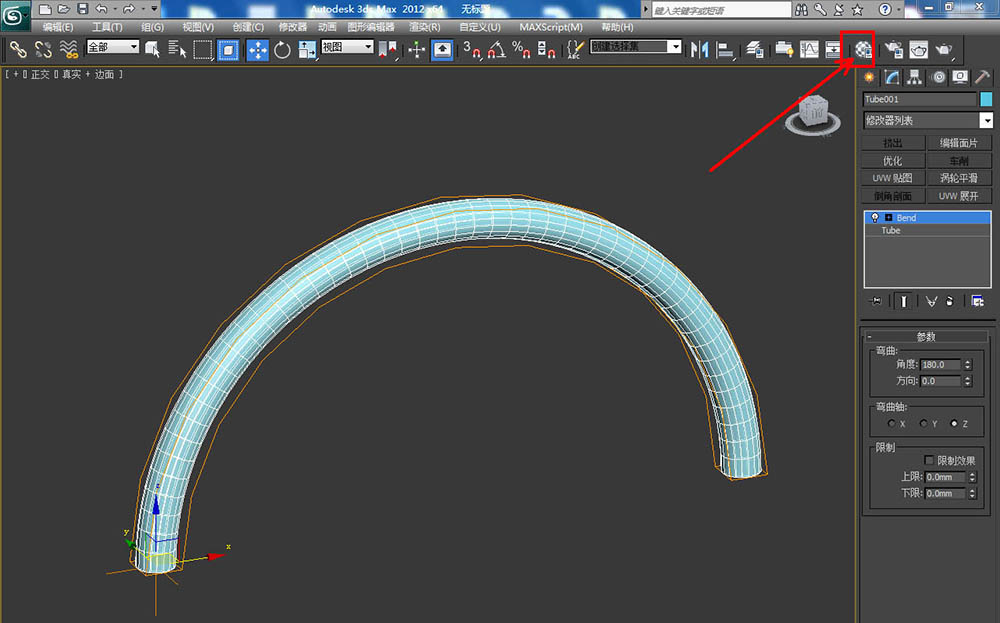The width and height of the screenshot is (1000, 623).
Task: Open the Material Editor from the toolbar
Action: click(863, 49)
